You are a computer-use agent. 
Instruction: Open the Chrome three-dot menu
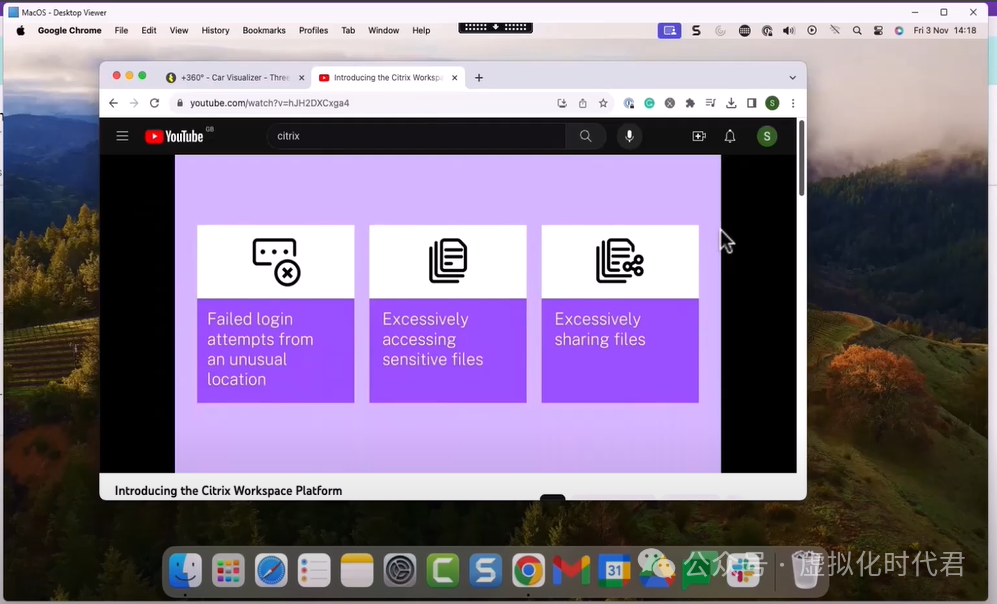tap(793, 103)
